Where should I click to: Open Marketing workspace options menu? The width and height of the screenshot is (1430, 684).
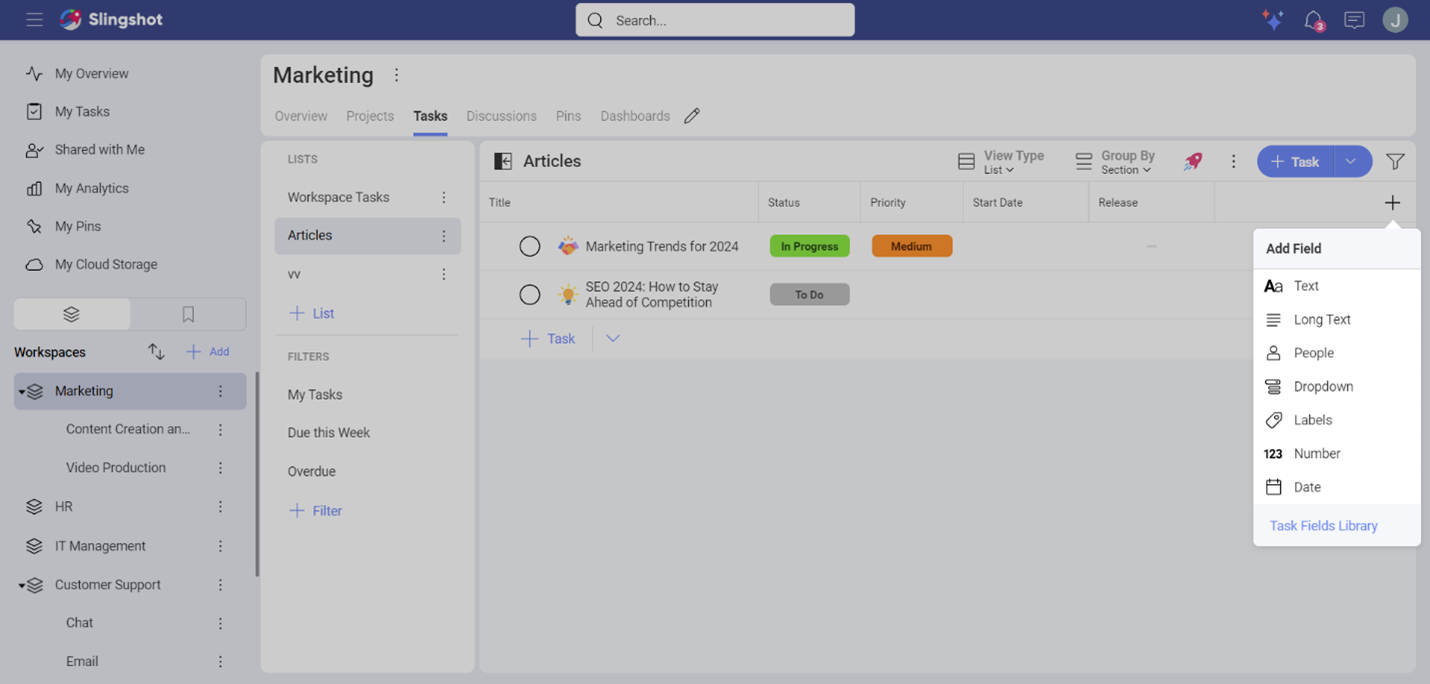pos(221,391)
